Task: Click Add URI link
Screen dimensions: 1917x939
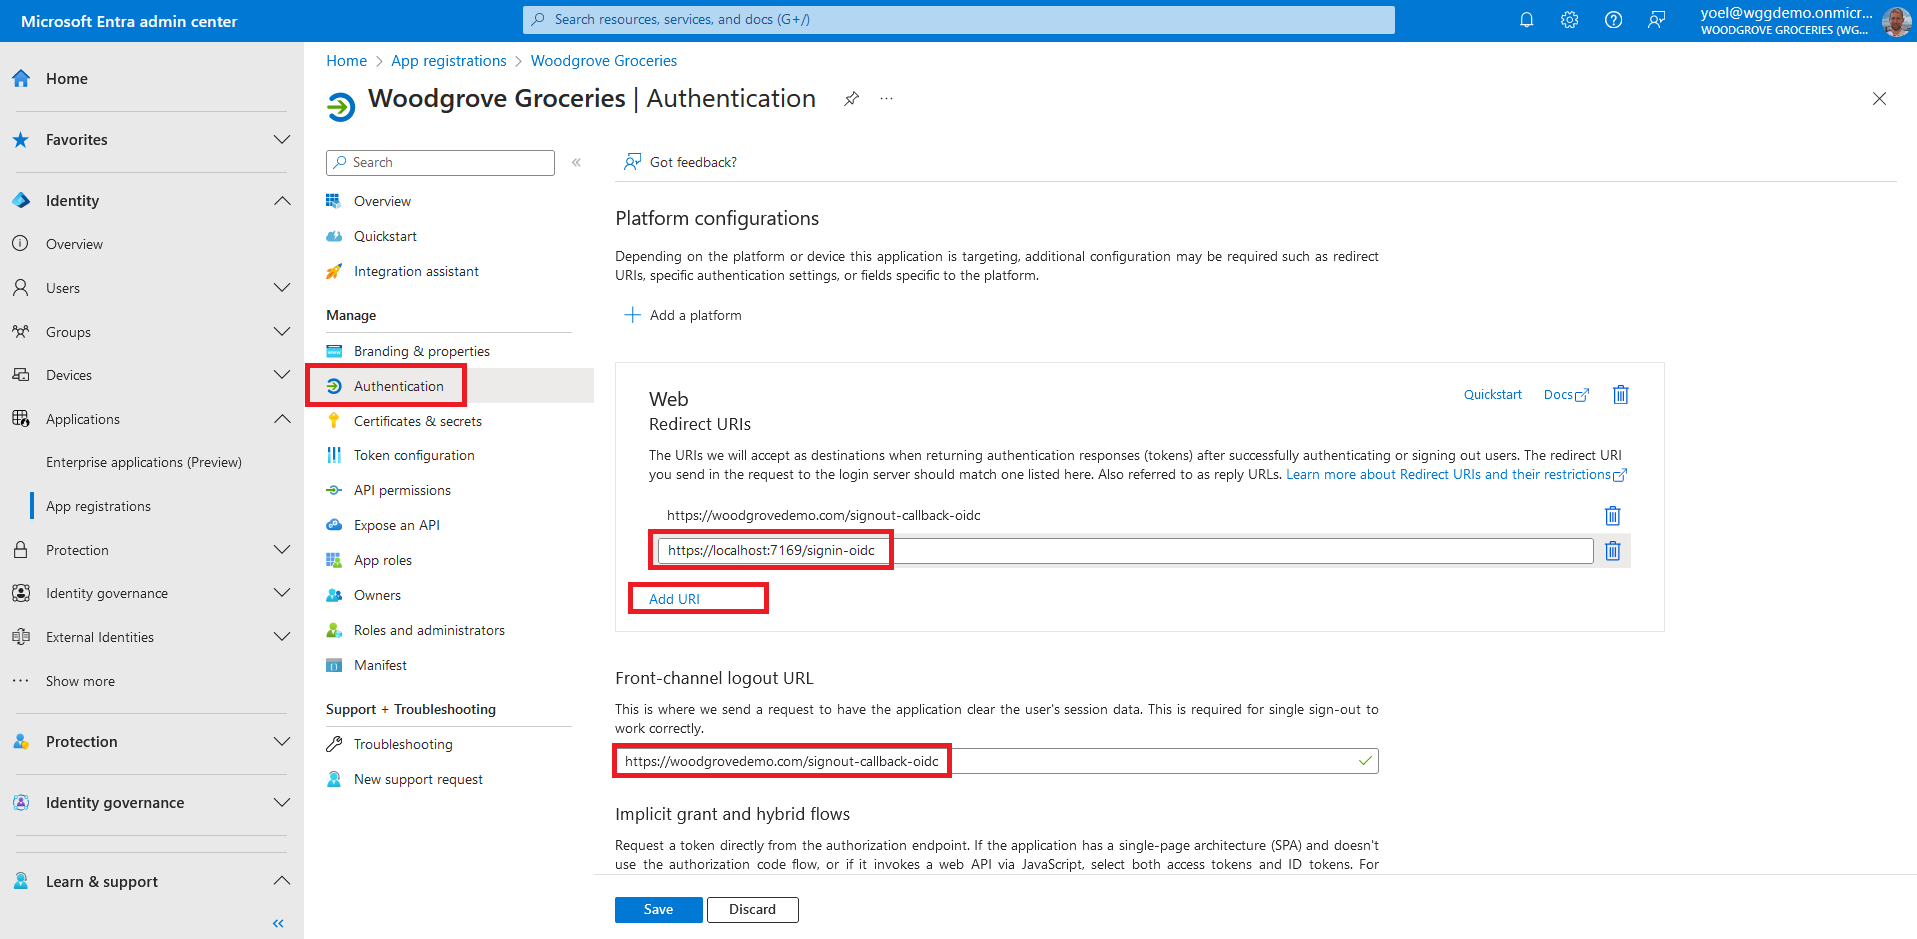Action: (x=674, y=599)
